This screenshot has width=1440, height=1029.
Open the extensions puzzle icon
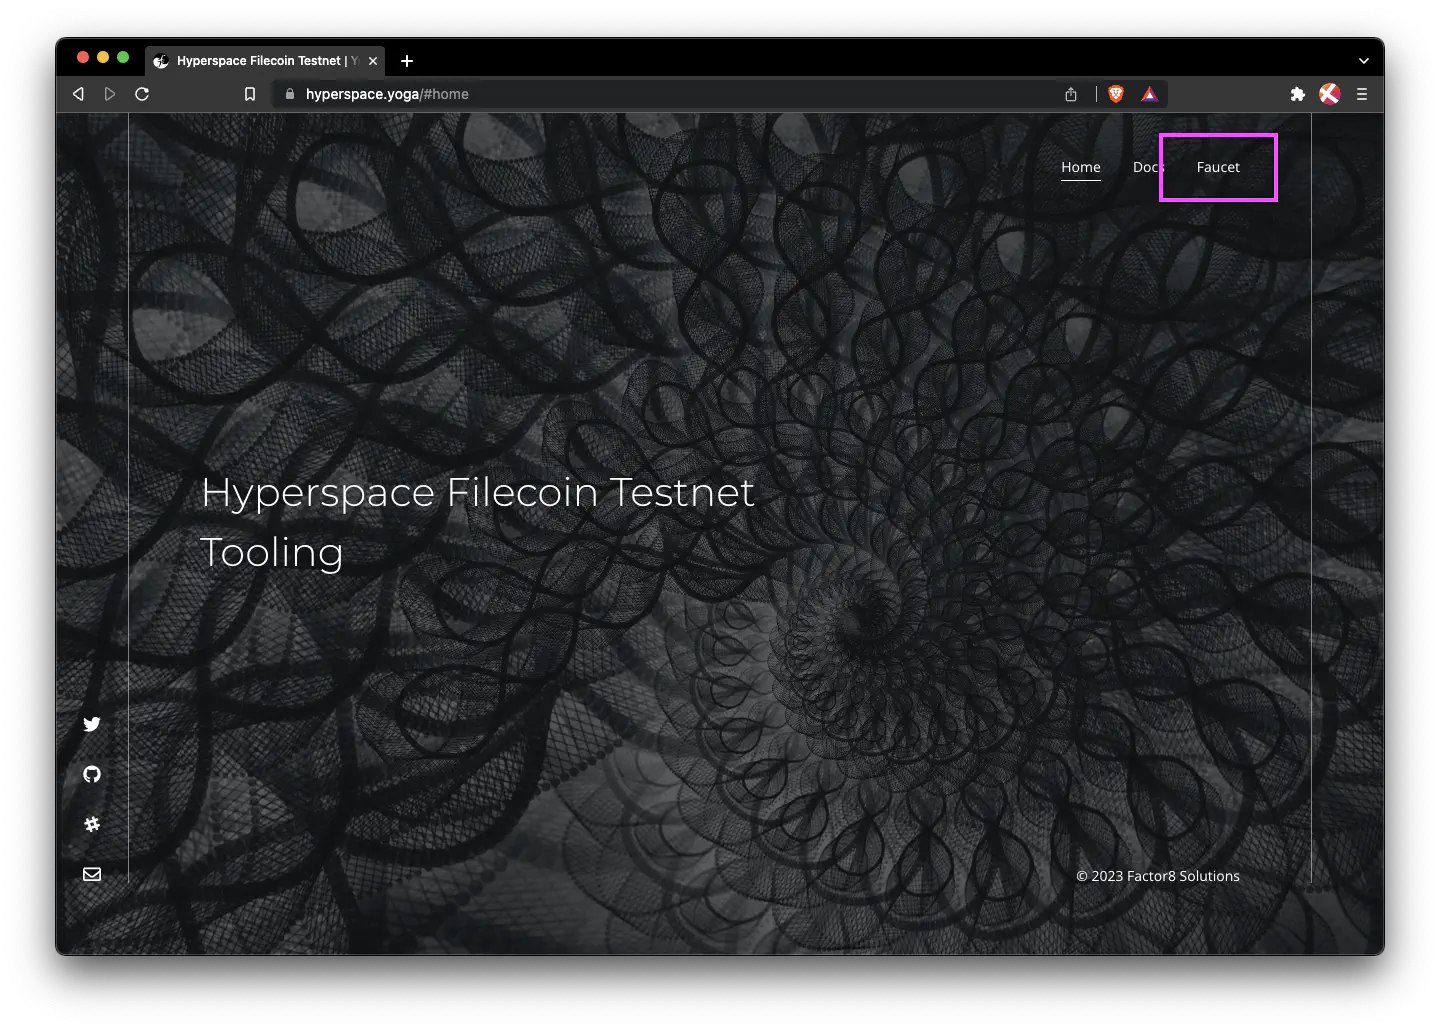pyautogui.click(x=1298, y=94)
